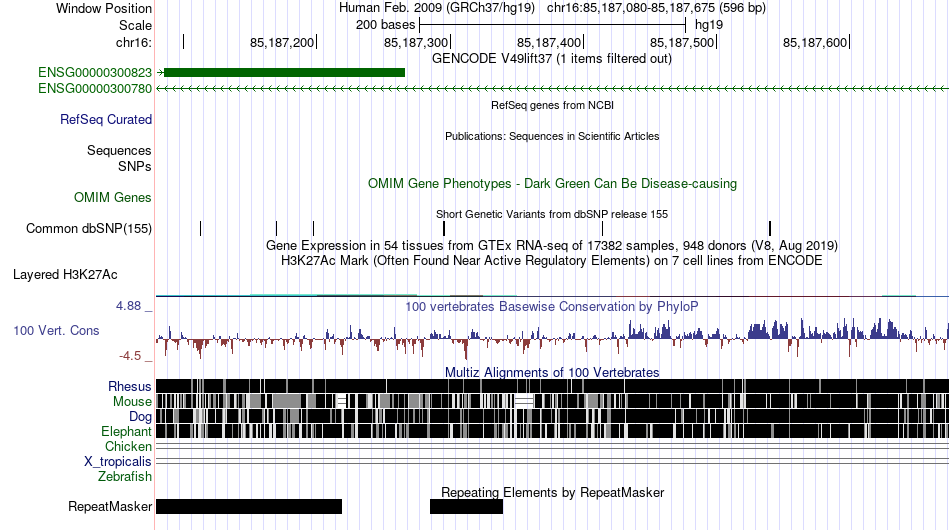
Task: Click the 85,187,200 ruler position
Action: [282, 42]
